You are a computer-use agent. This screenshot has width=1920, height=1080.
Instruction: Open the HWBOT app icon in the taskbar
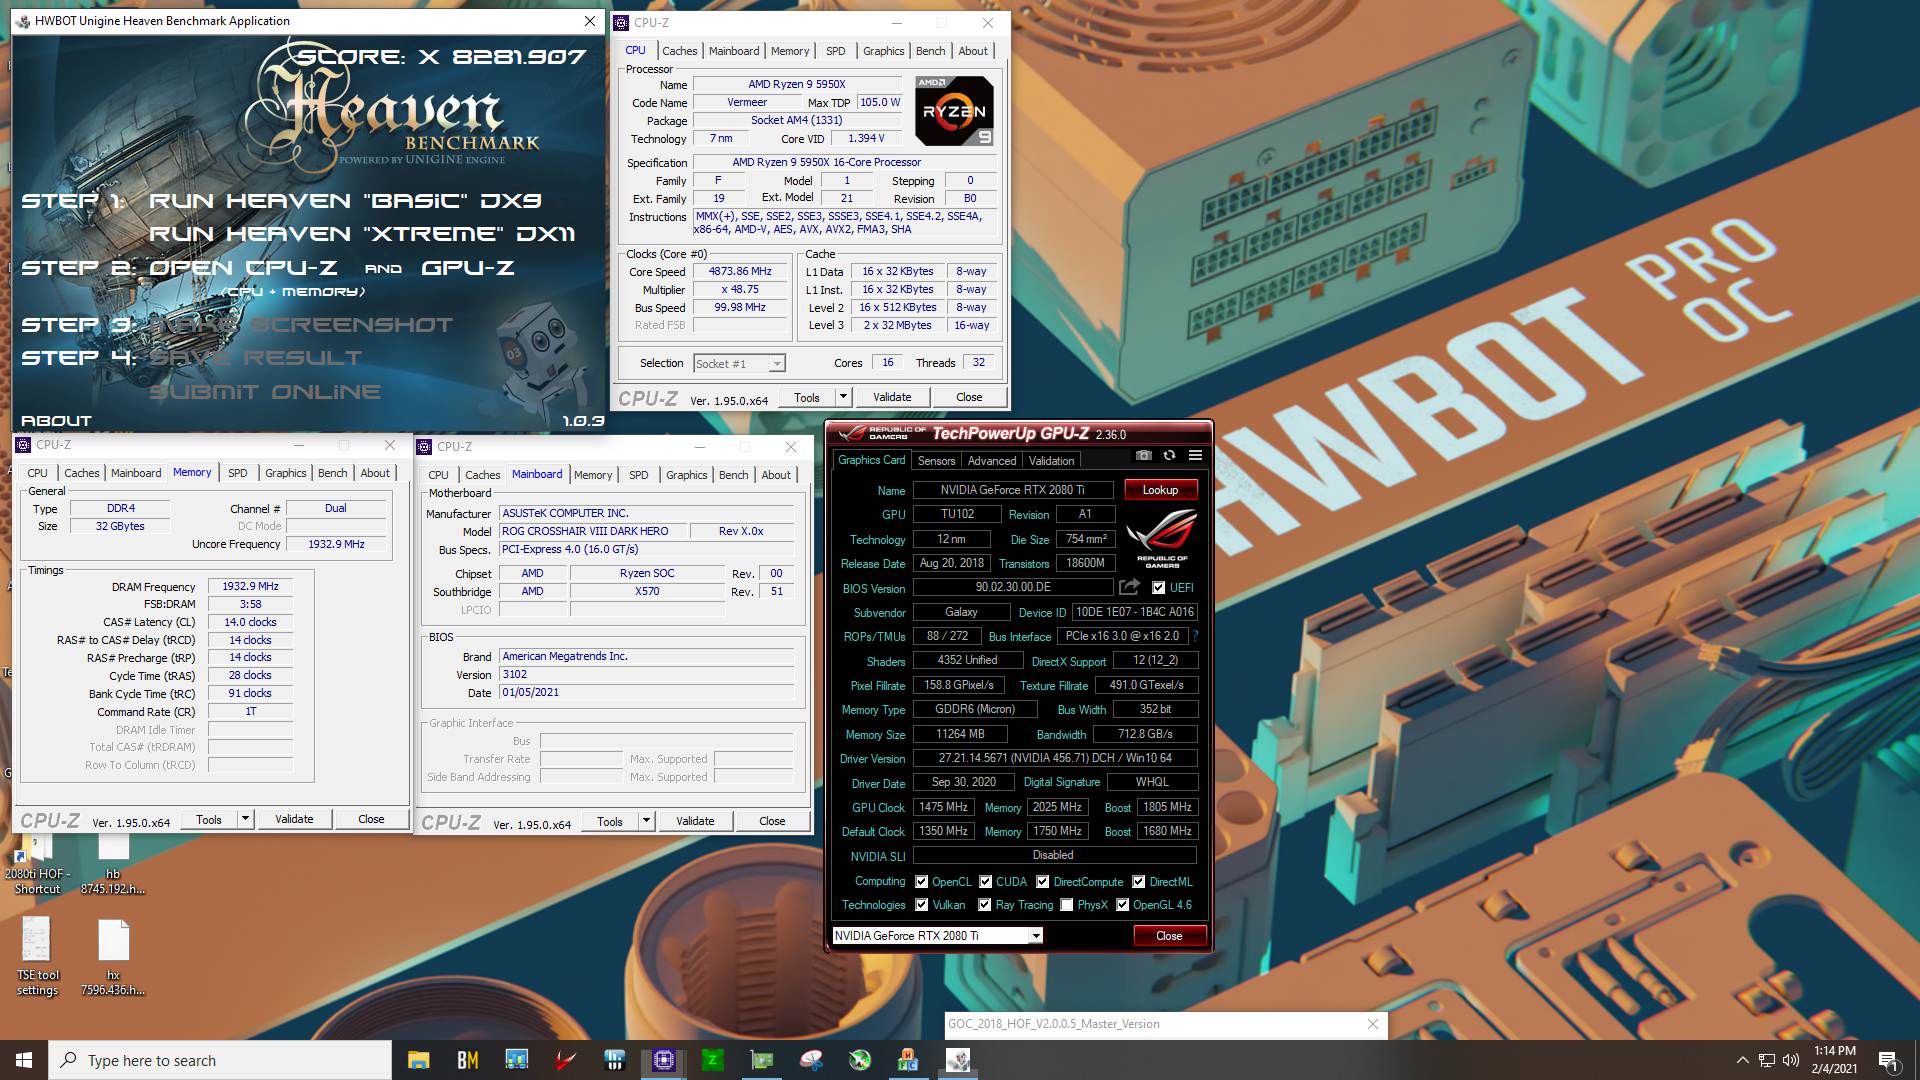click(x=615, y=1060)
